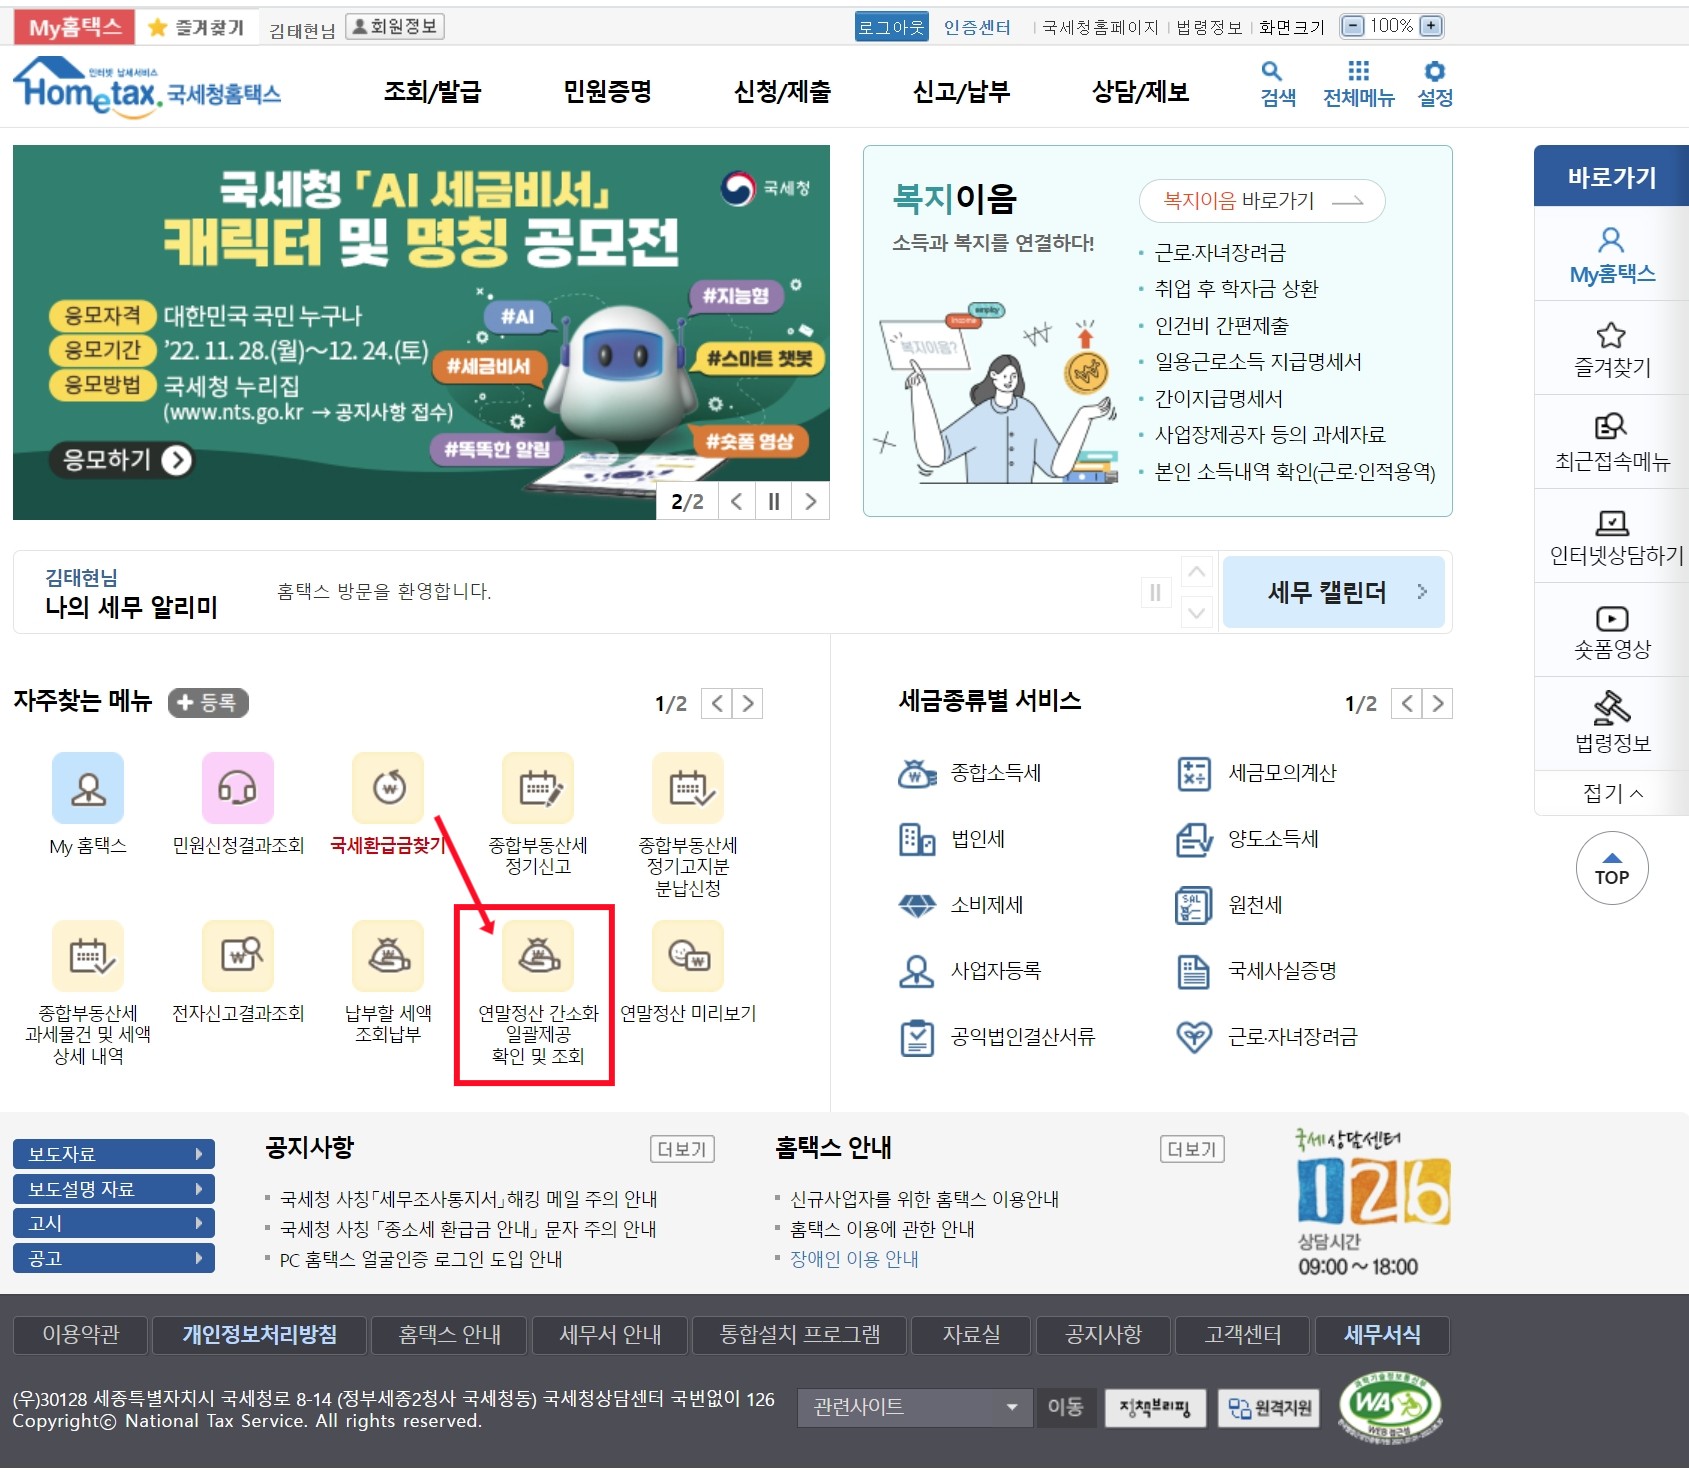Open the 연말정산 미리보기 icon

tap(688, 956)
